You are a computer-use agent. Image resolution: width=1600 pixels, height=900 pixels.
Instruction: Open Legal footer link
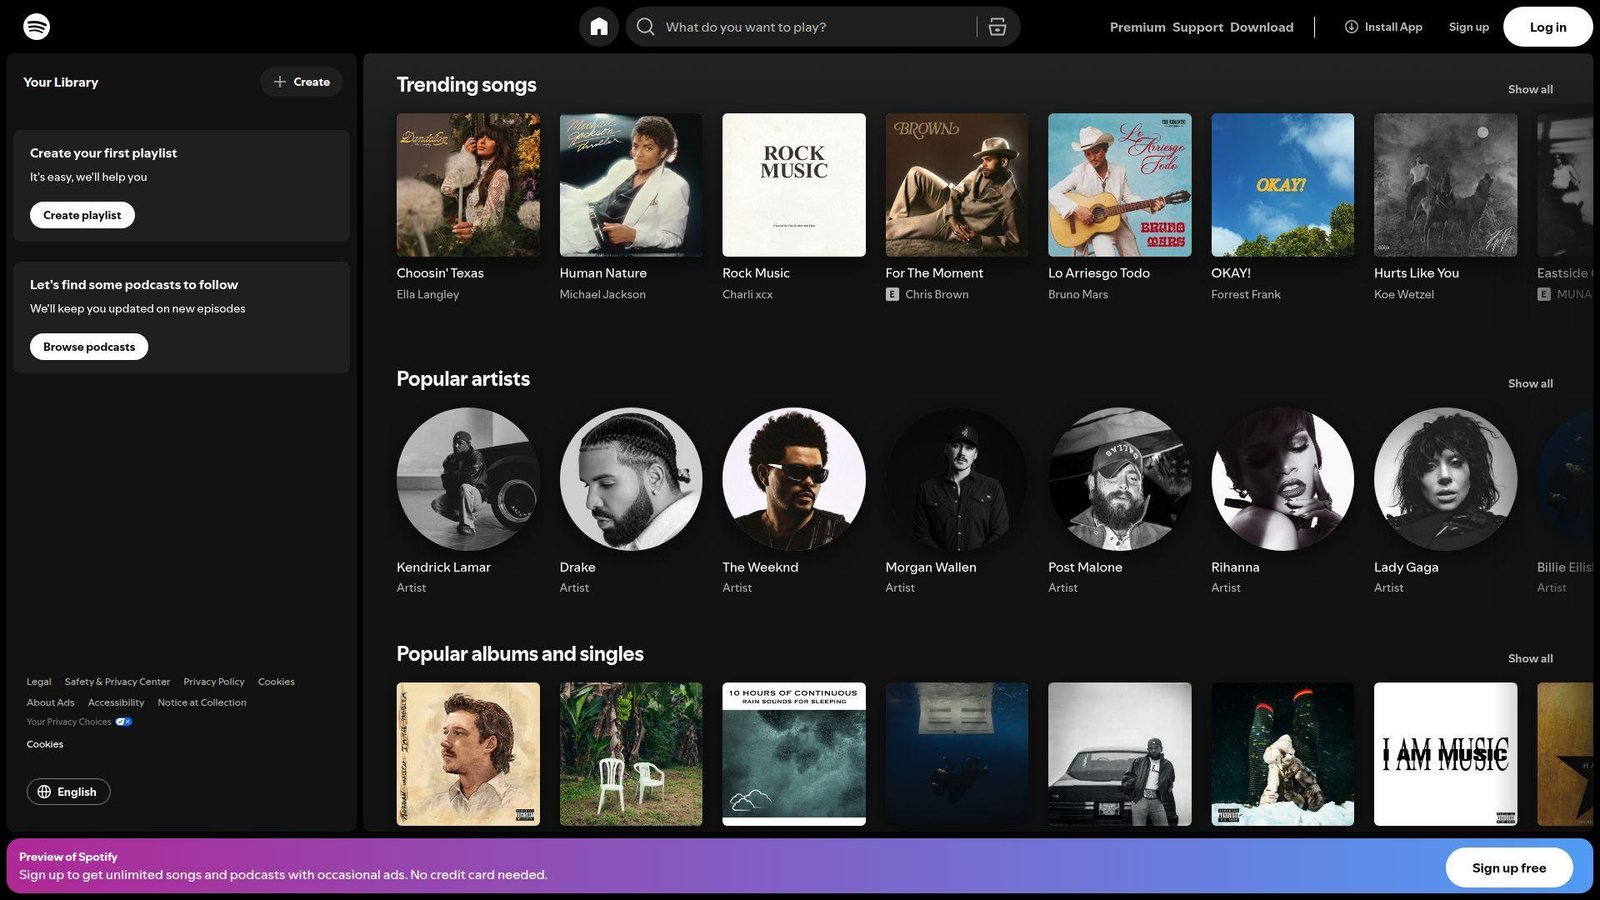39,682
